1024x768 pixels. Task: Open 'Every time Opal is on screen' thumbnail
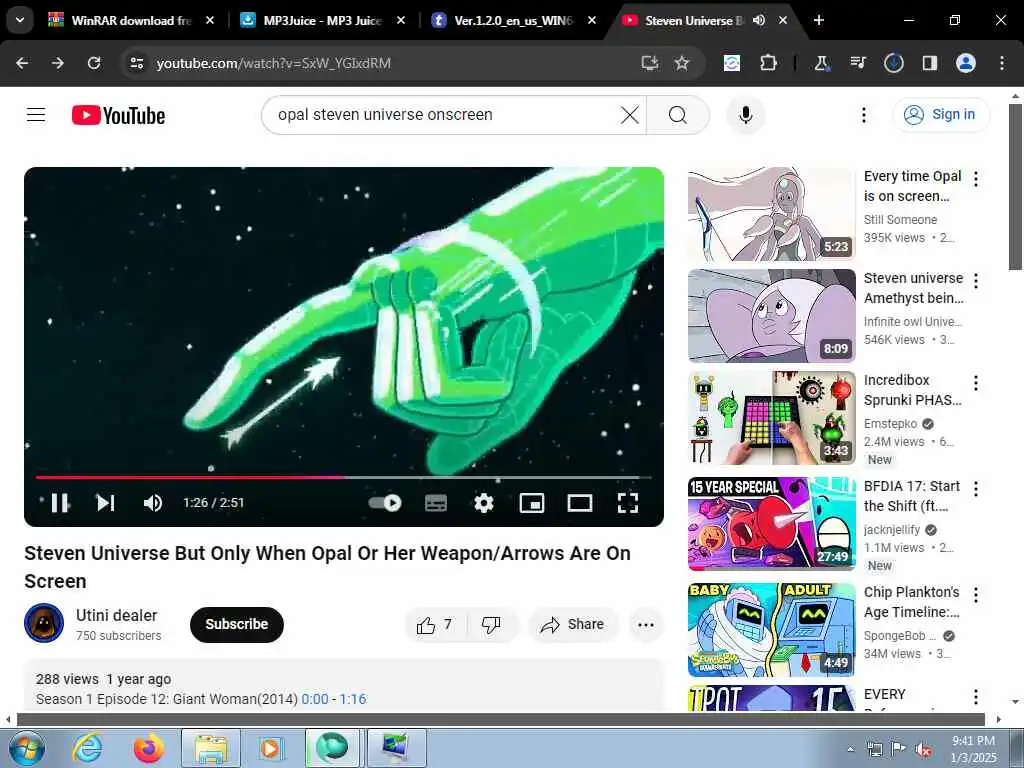pyautogui.click(x=771, y=214)
